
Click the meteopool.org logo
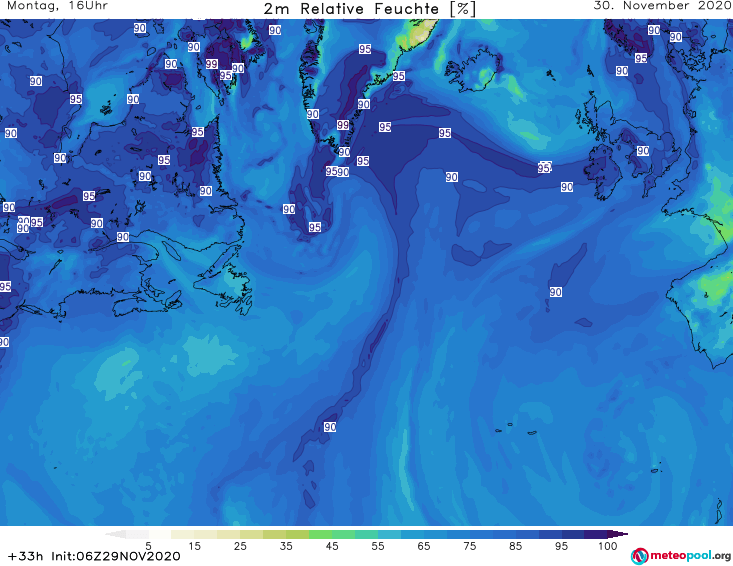tap(681, 556)
